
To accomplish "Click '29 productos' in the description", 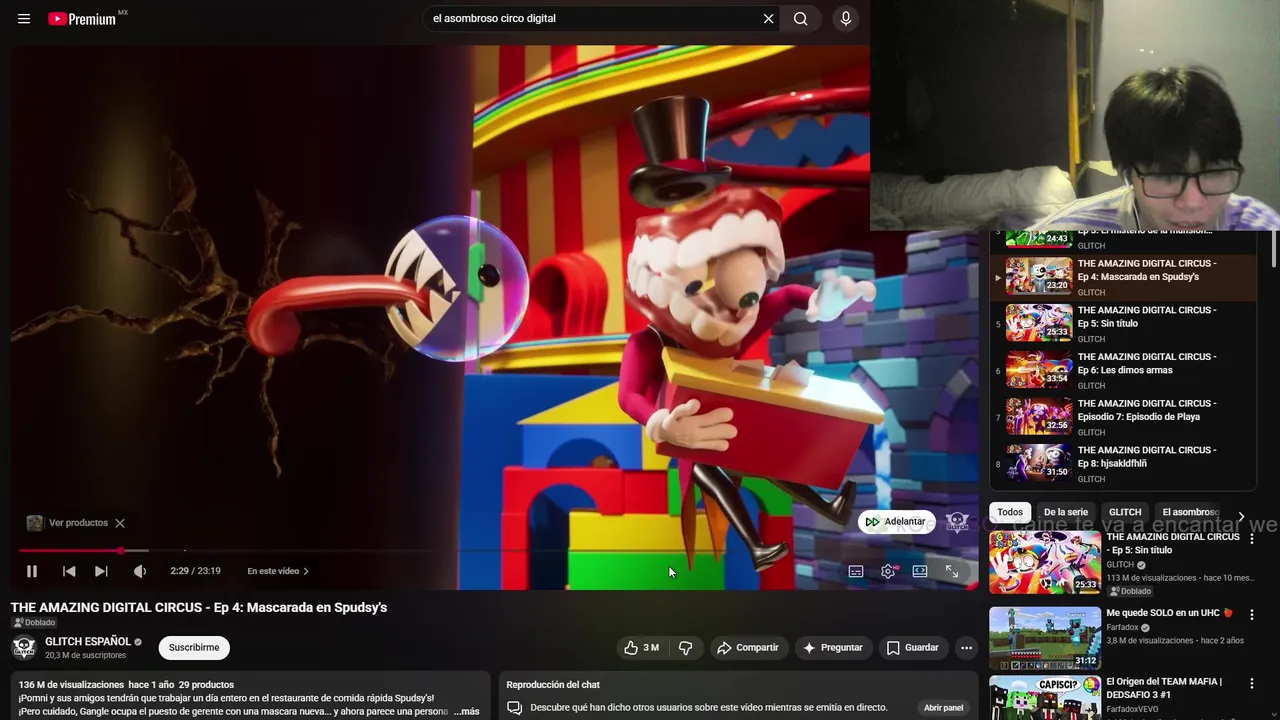I will [x=206, y=685].
